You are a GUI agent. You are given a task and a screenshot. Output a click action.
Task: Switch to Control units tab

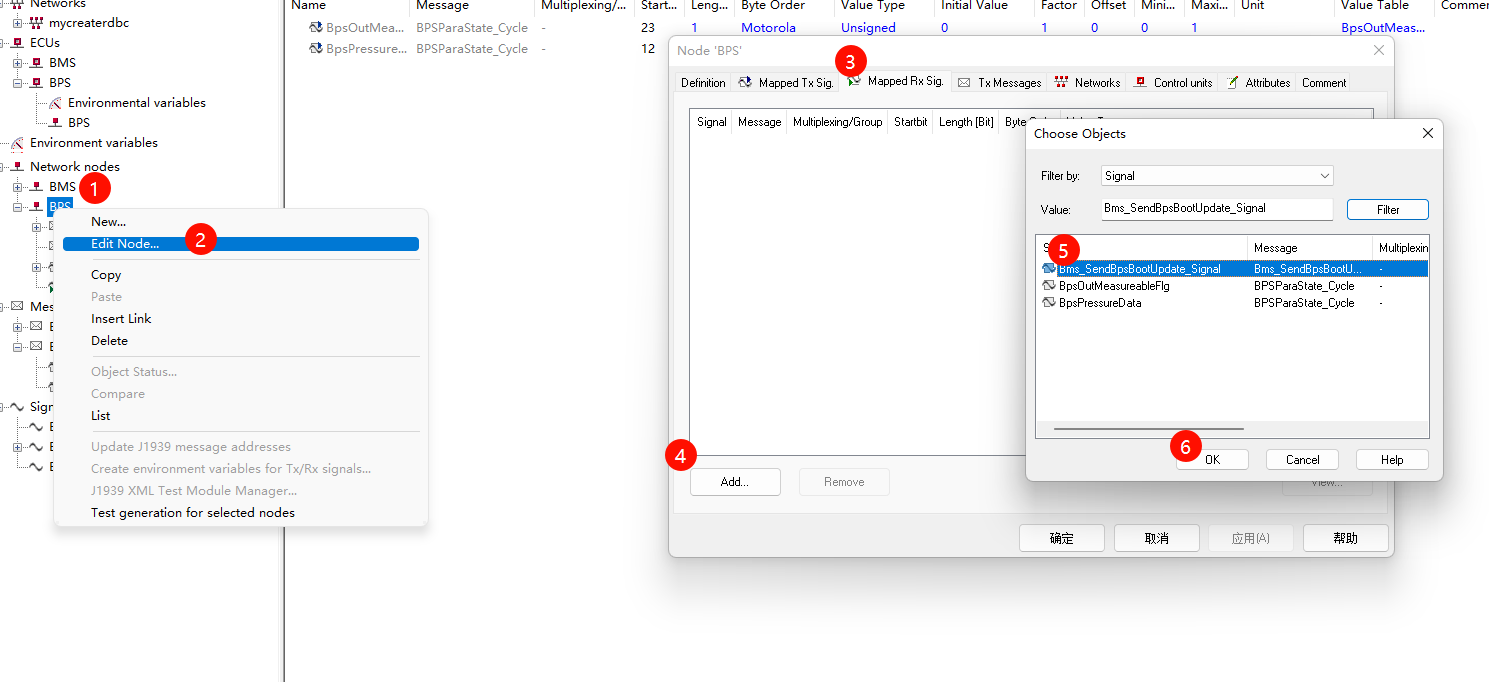[x=1173, y=83]
